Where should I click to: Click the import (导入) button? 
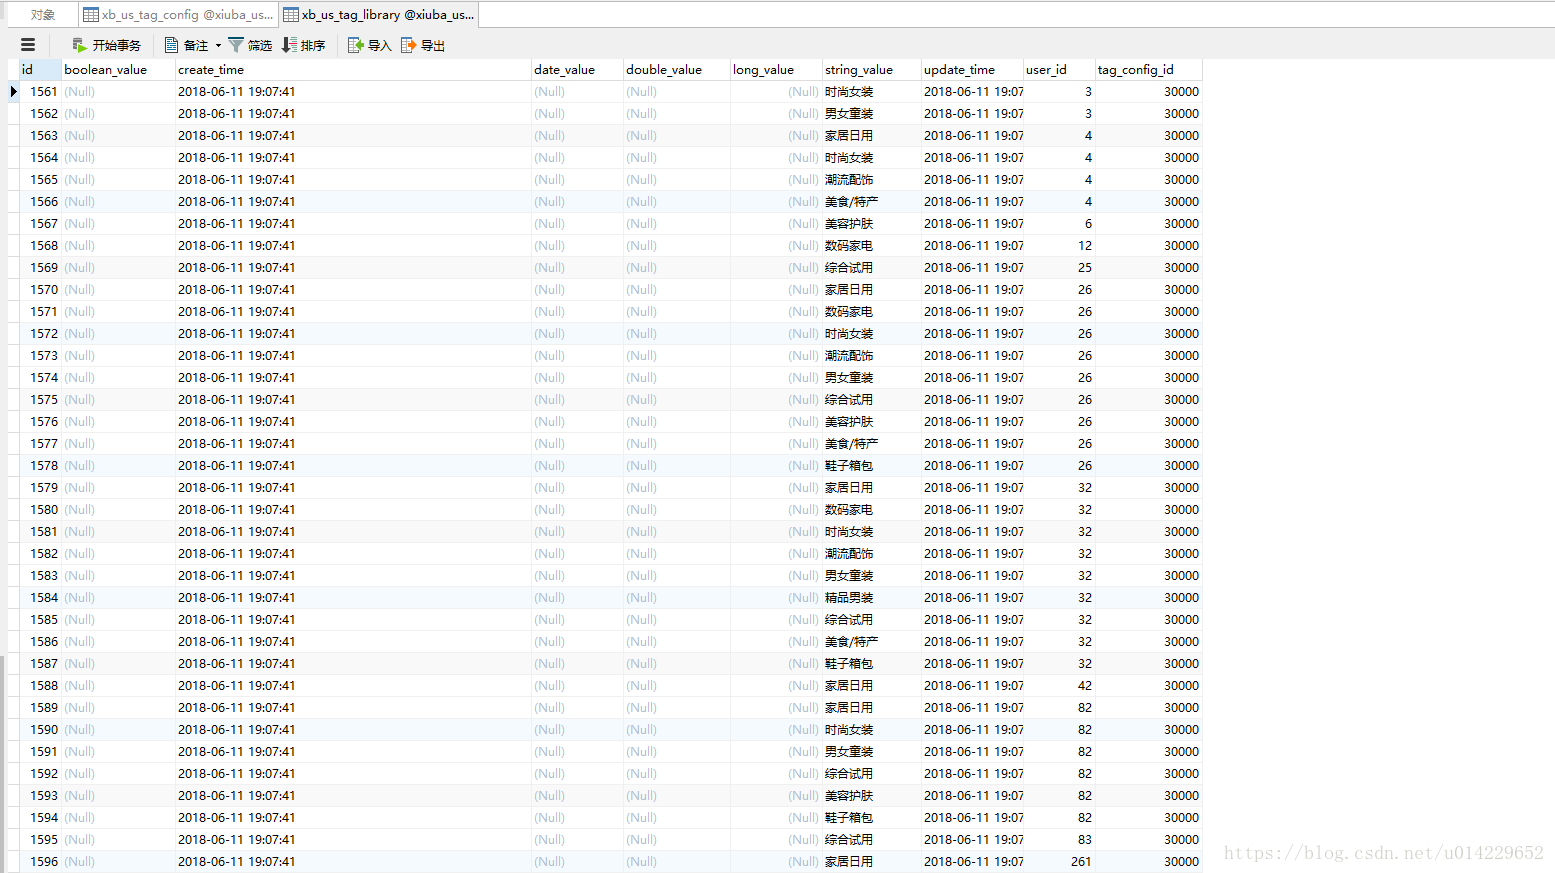[x=369, y=45]
